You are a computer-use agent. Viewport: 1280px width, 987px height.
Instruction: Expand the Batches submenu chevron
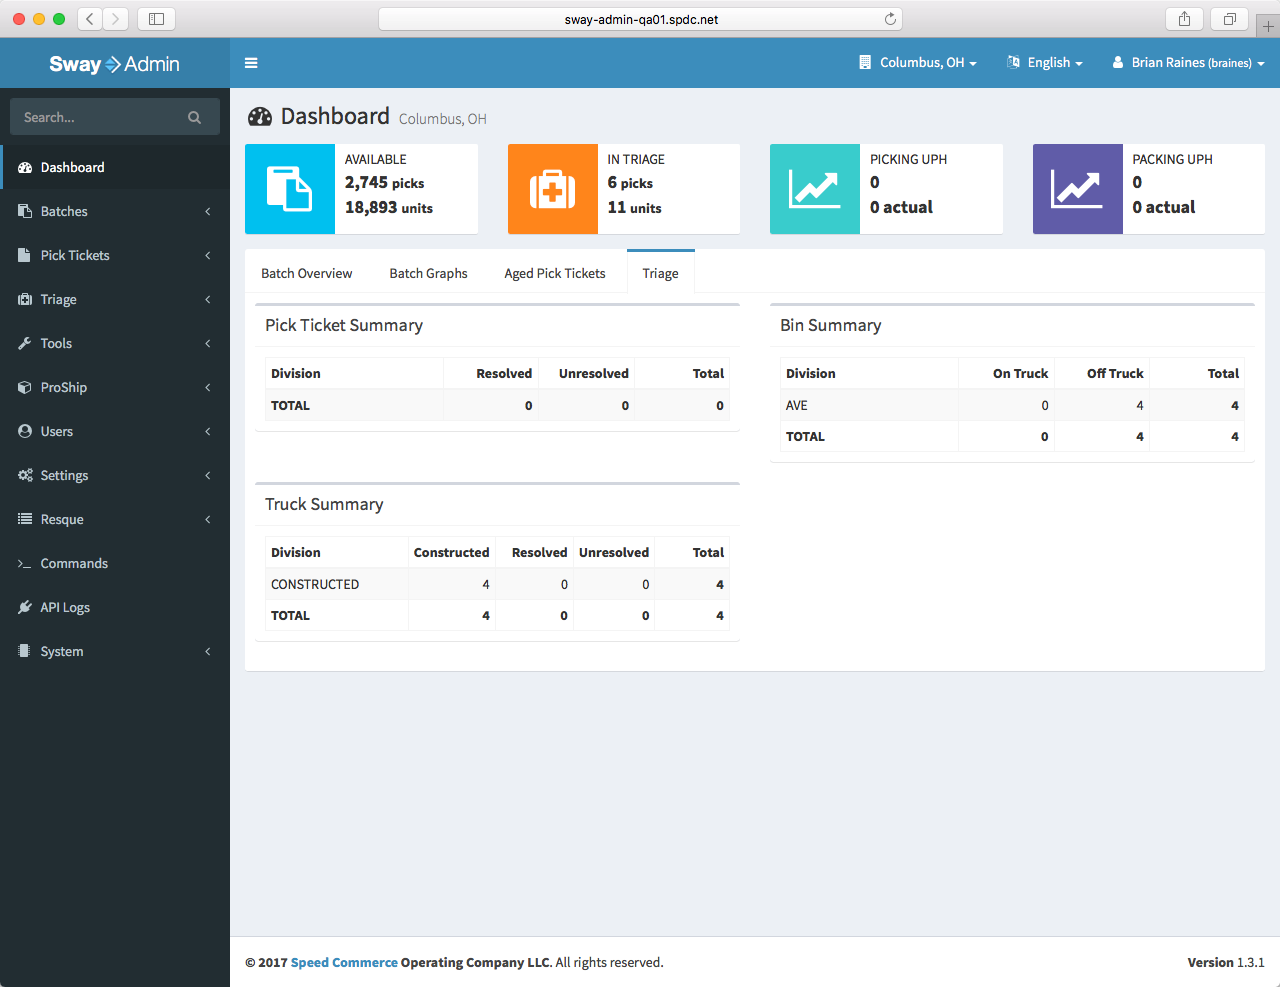208,211
